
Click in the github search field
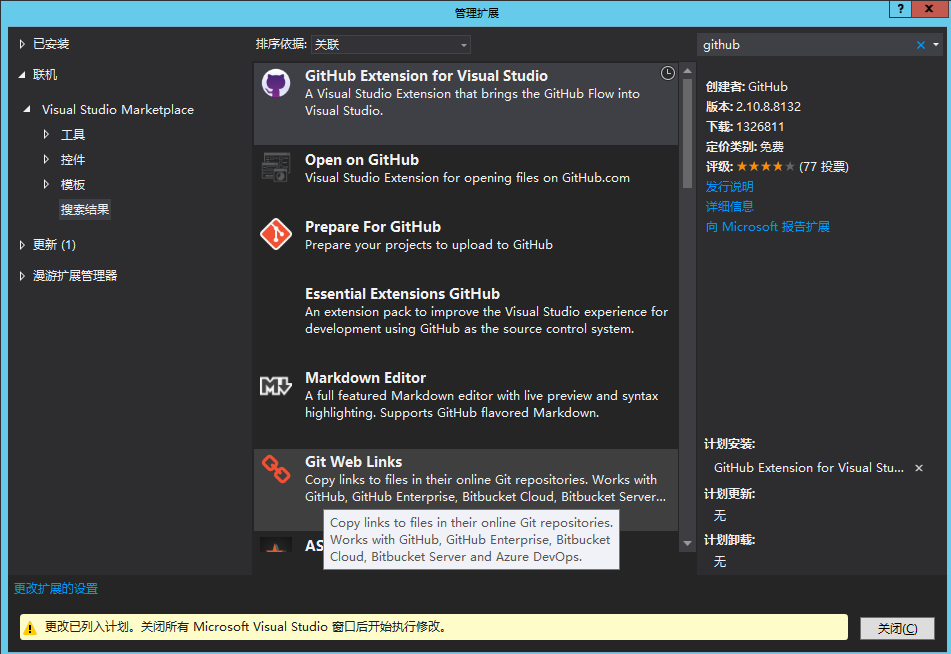pyautogui.click(x=807, y=45)
